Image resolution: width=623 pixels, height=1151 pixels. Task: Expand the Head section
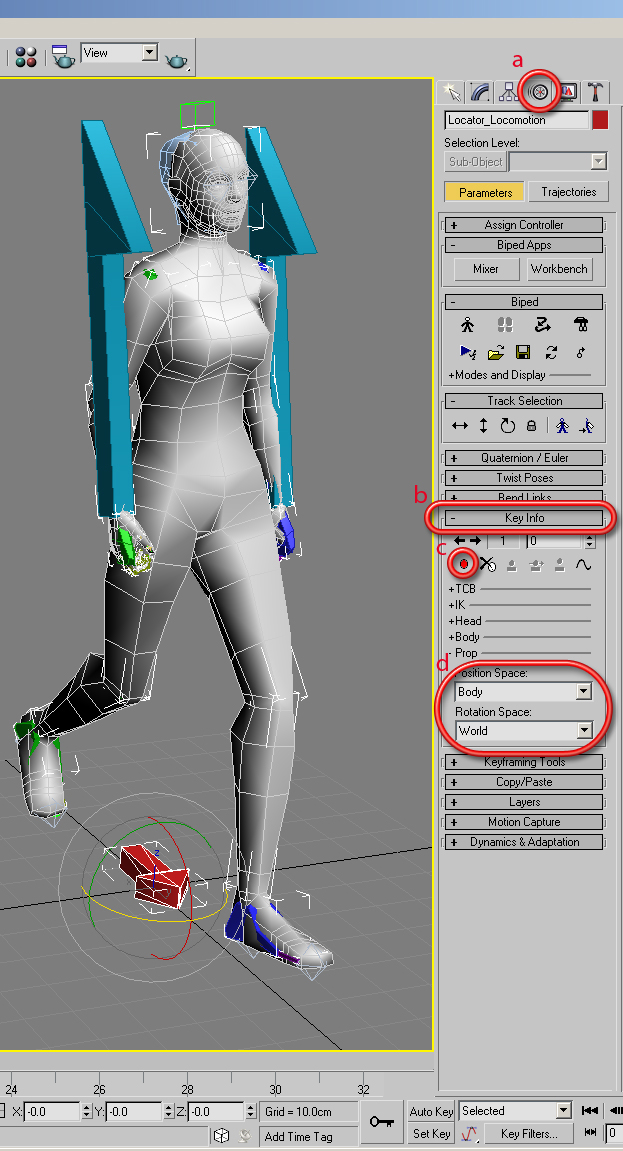click(x=465, y=621)
